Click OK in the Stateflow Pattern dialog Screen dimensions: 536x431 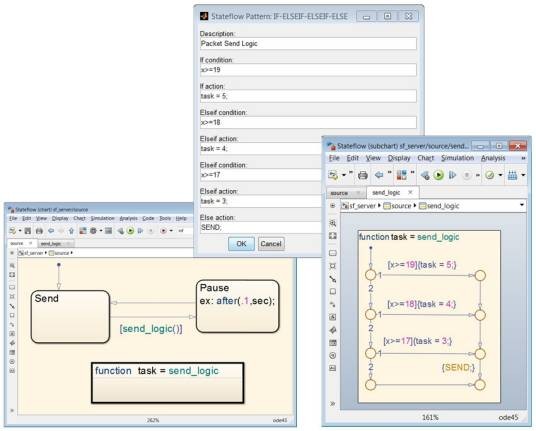241,244
